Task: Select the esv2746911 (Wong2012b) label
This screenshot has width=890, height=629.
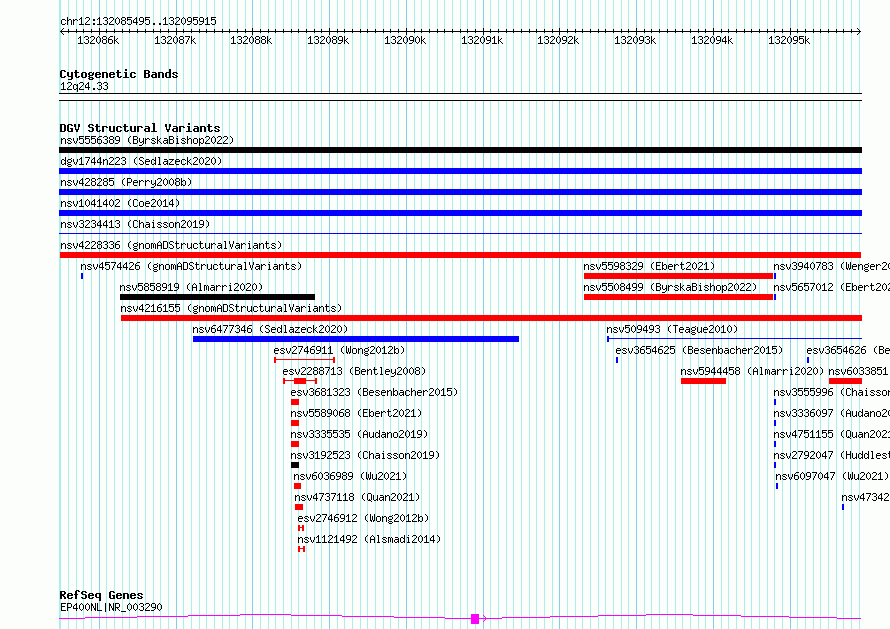Action: click(339, 350)
